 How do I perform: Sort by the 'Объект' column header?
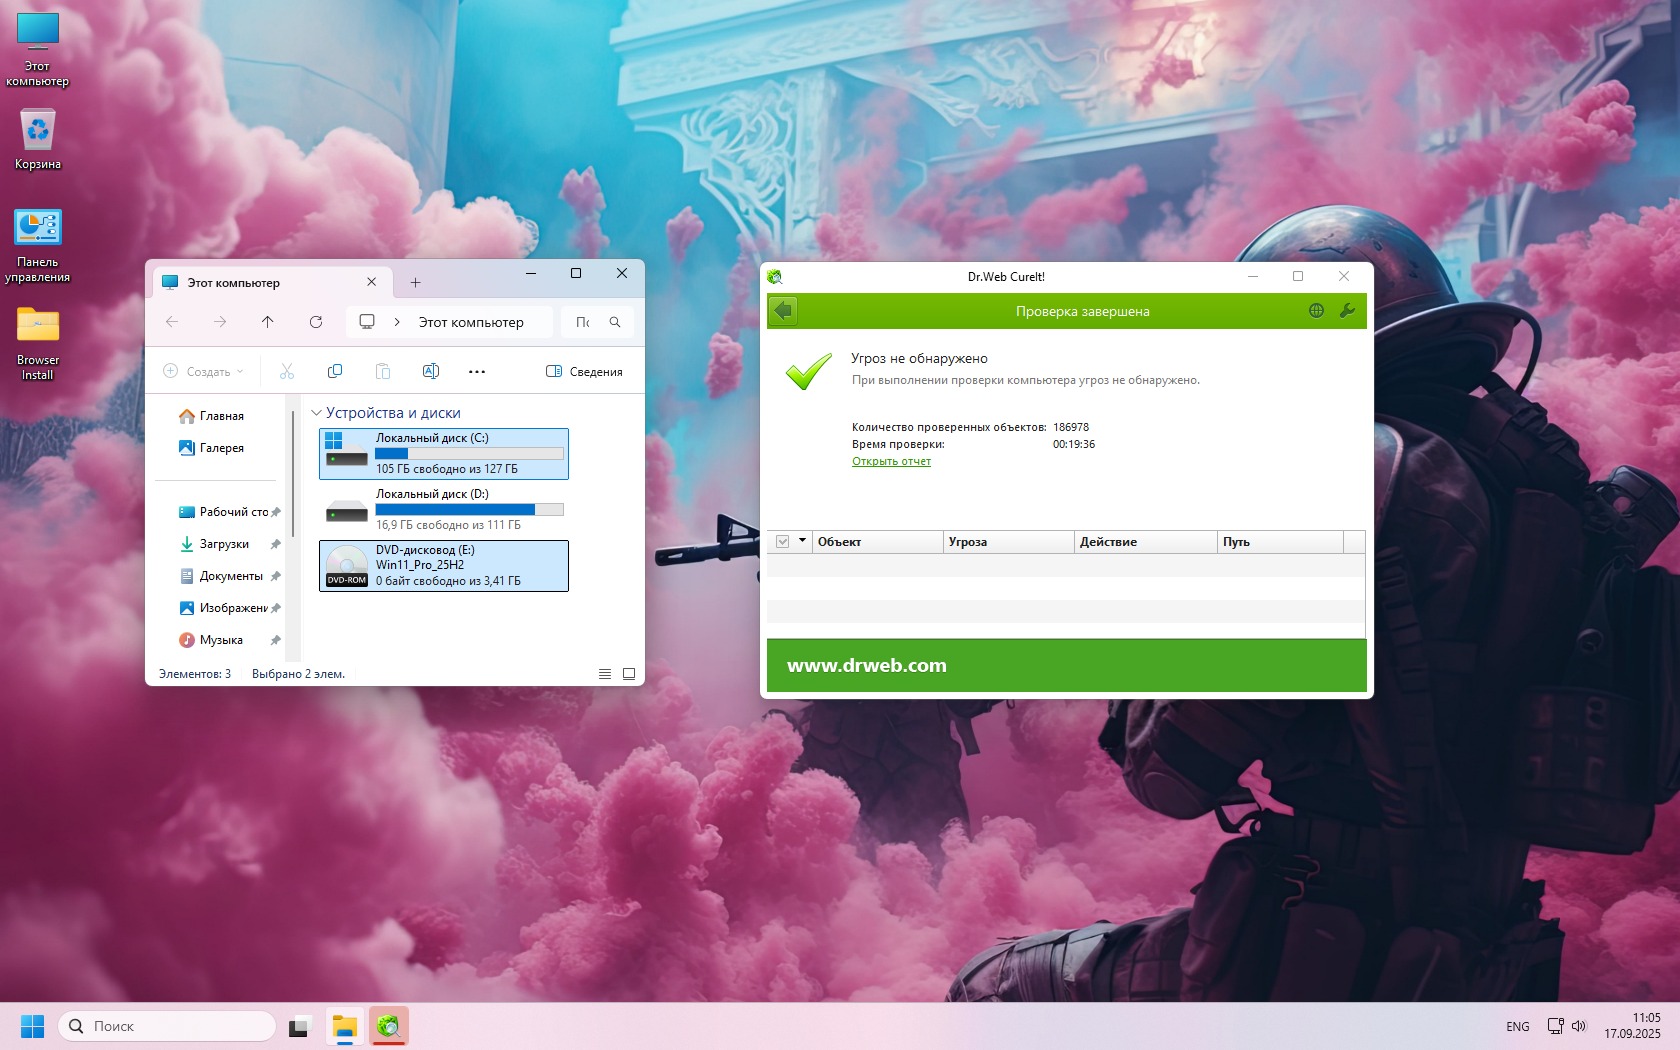click(877, 542)
